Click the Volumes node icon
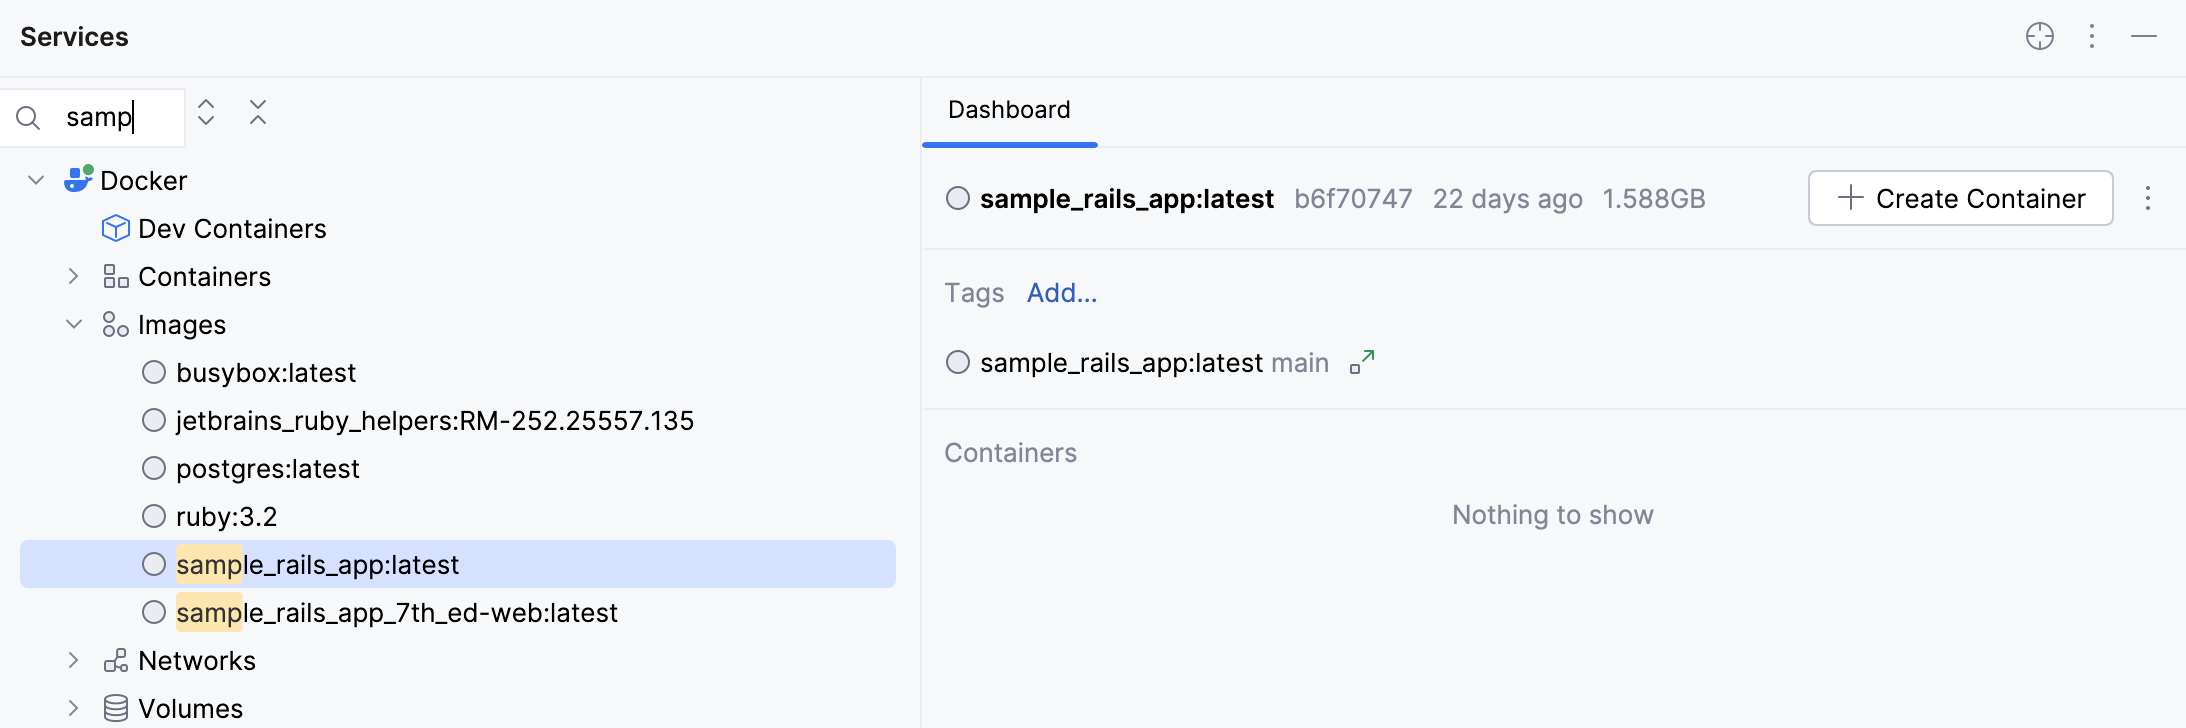 point(114,707)
